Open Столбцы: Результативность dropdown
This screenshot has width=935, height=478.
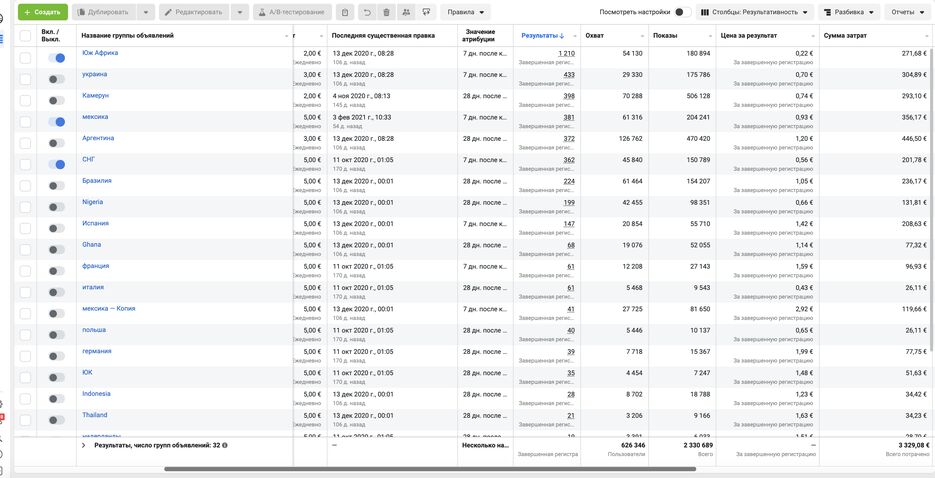pos(755,12)
